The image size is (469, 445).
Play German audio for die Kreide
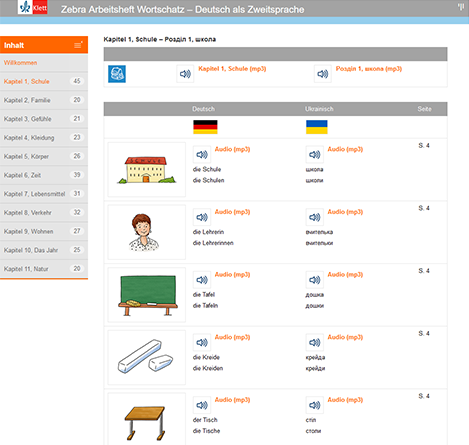coord(202,343)
